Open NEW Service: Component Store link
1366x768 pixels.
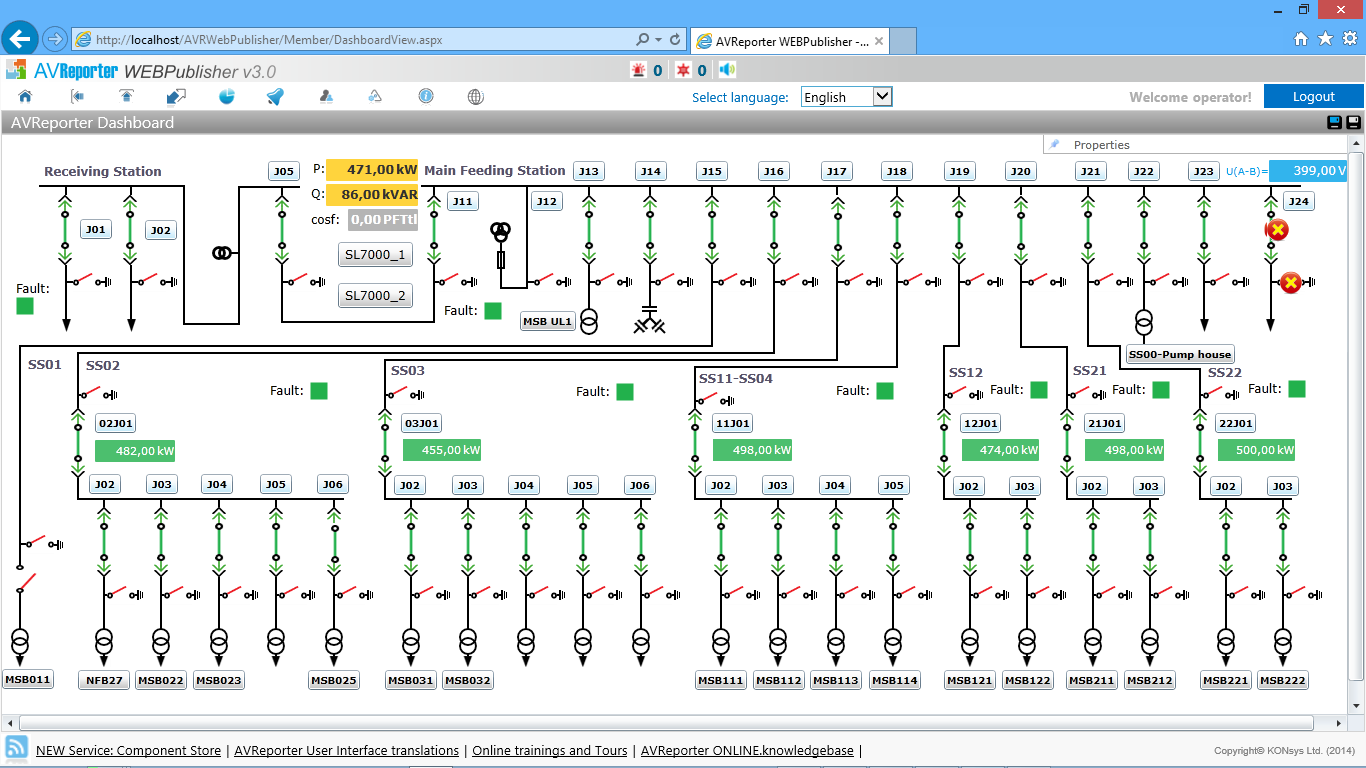[128, 750]
